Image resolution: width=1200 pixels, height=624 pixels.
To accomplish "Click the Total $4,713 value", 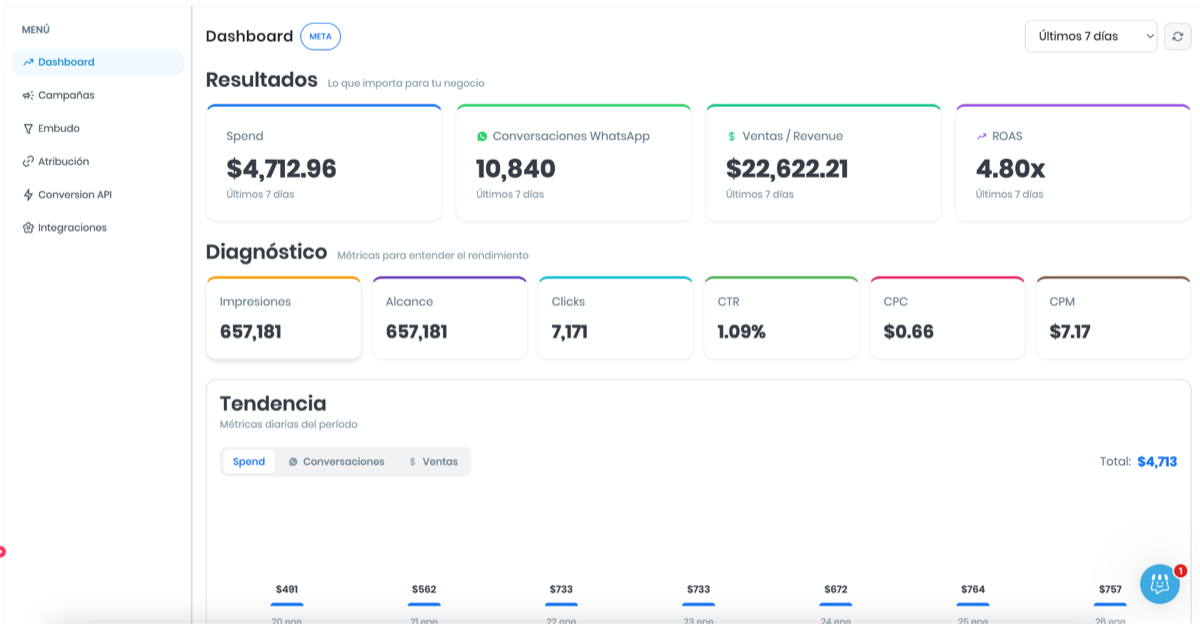I will tap(1157, 462).
